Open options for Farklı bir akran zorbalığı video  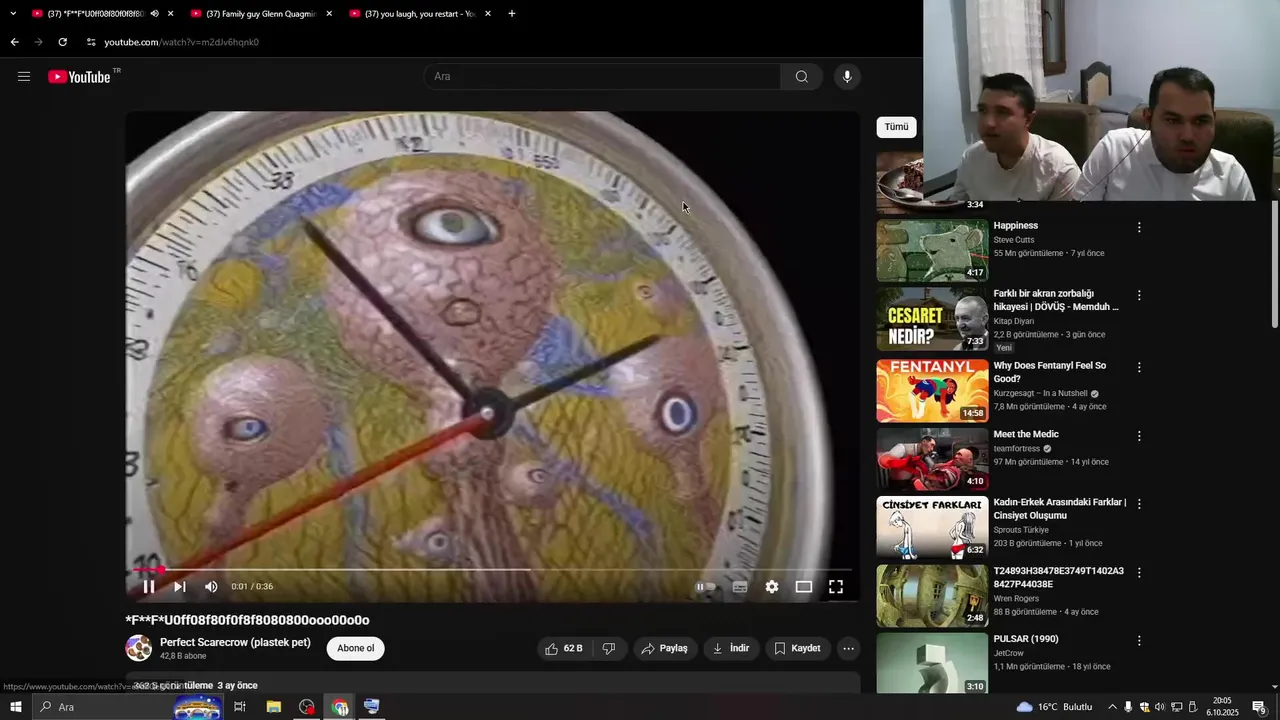click(1139, 296)
